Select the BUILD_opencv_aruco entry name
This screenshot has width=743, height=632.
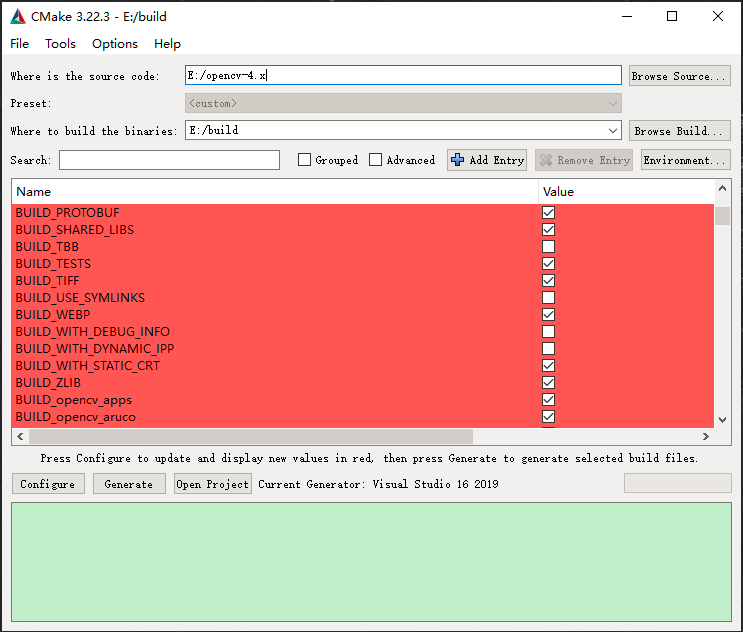pos(75,417)
